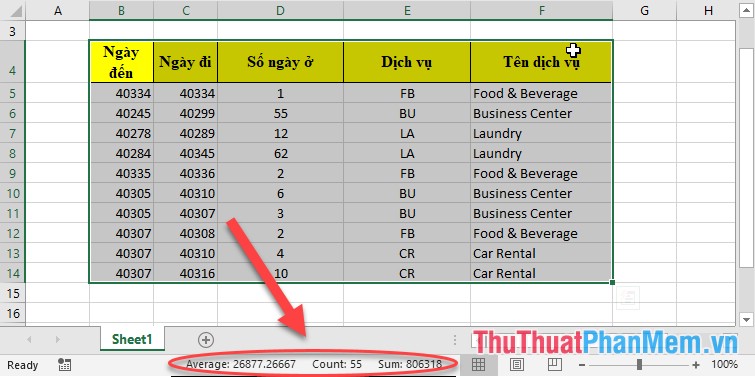Select column C header

pos(185,11)
